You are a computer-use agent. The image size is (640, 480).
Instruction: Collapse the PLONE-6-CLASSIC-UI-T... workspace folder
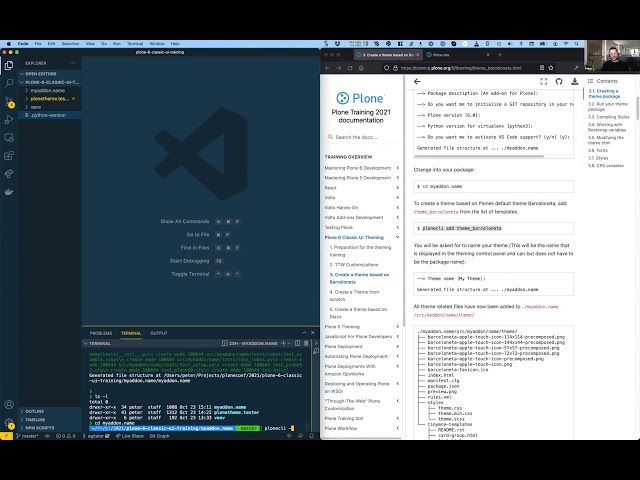(x=50, y=82)
